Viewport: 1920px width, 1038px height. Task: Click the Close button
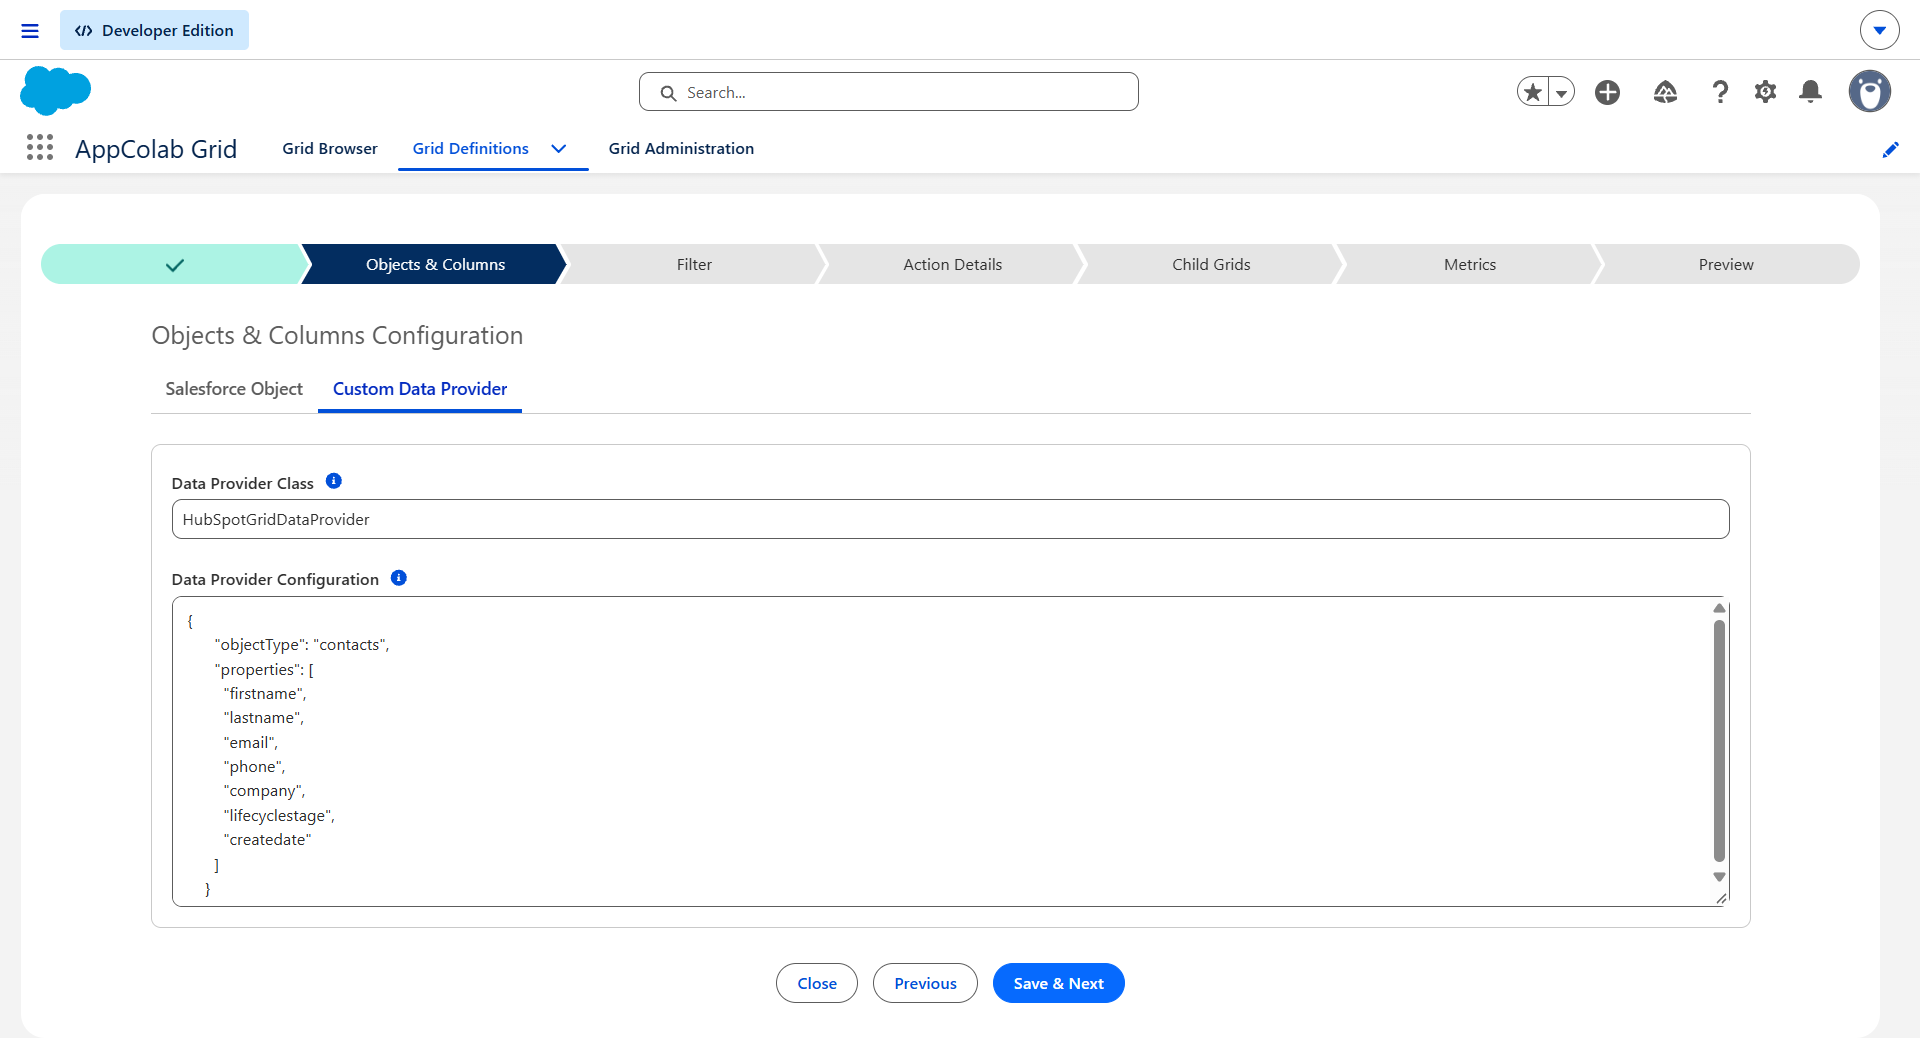pos(817,983)
